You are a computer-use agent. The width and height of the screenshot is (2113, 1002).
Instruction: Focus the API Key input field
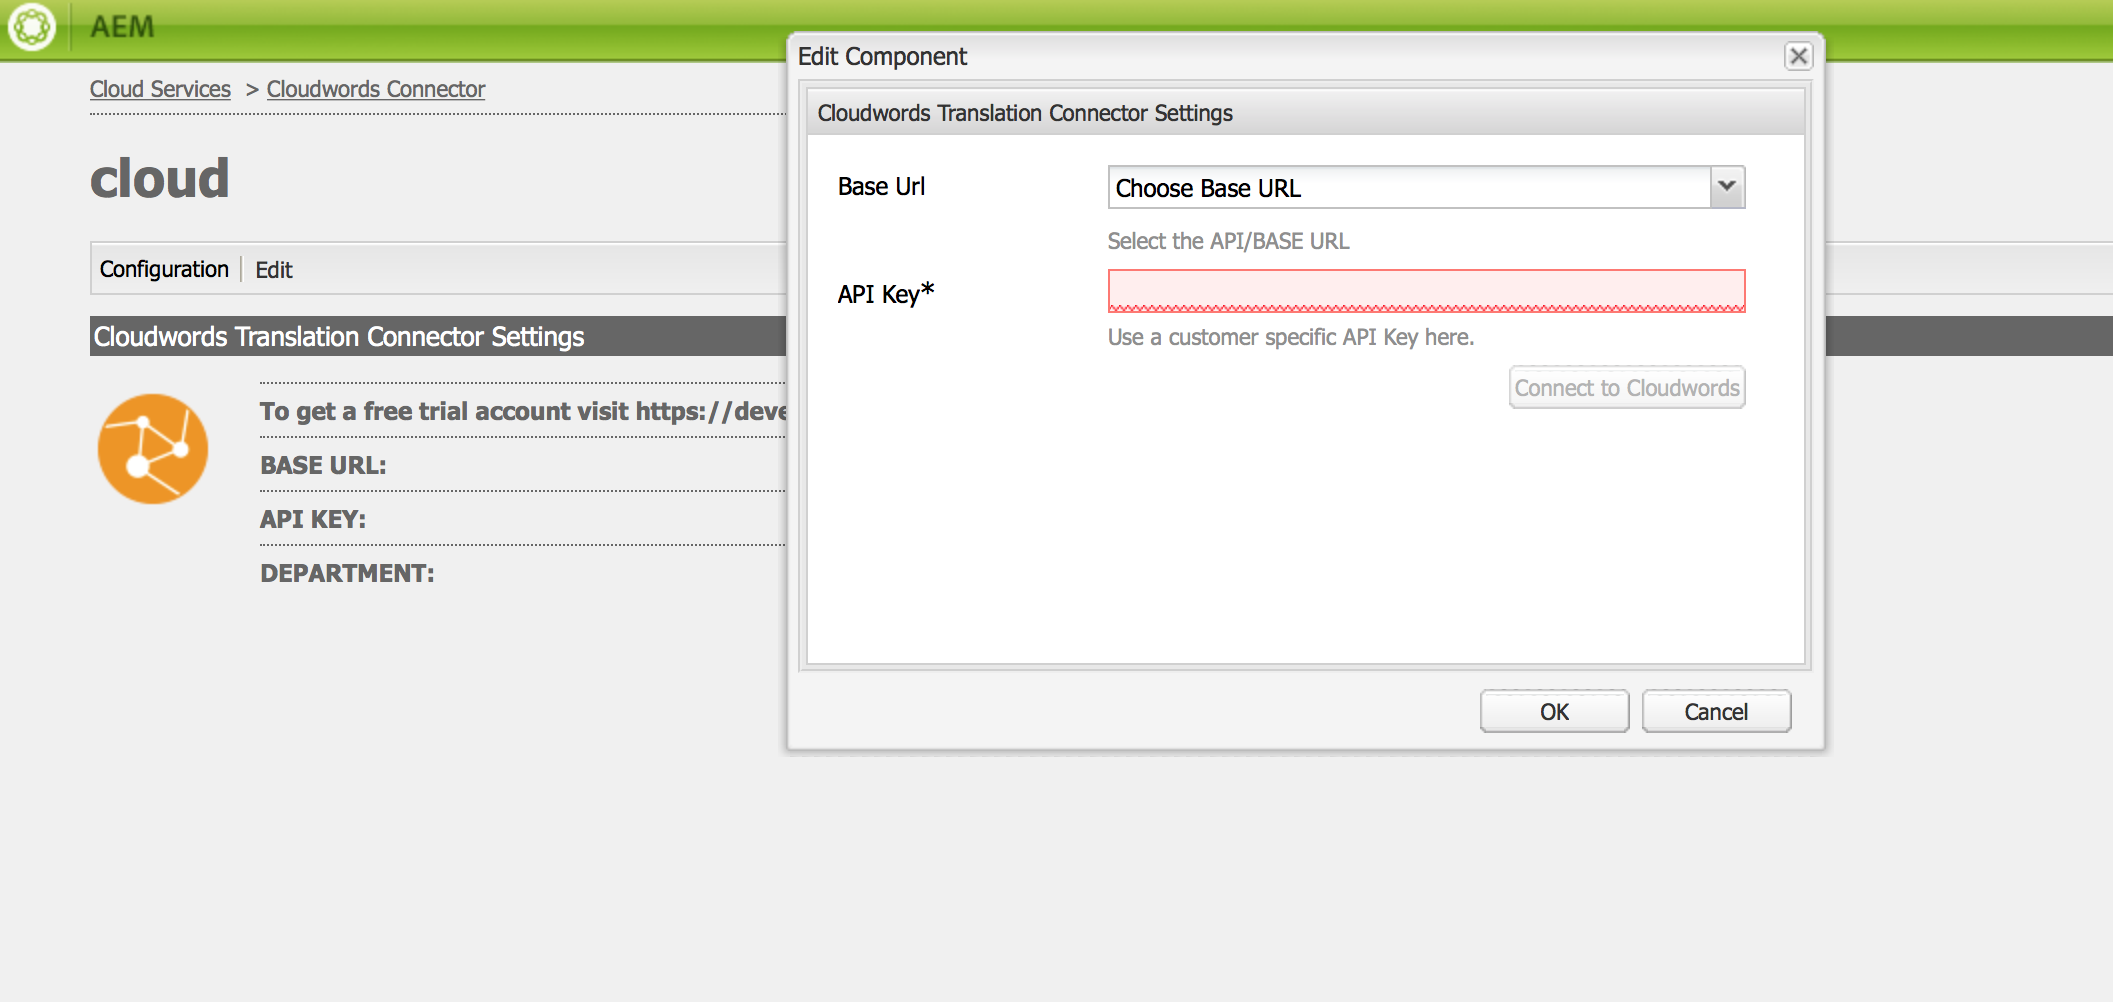click(x=1426, y=291)
